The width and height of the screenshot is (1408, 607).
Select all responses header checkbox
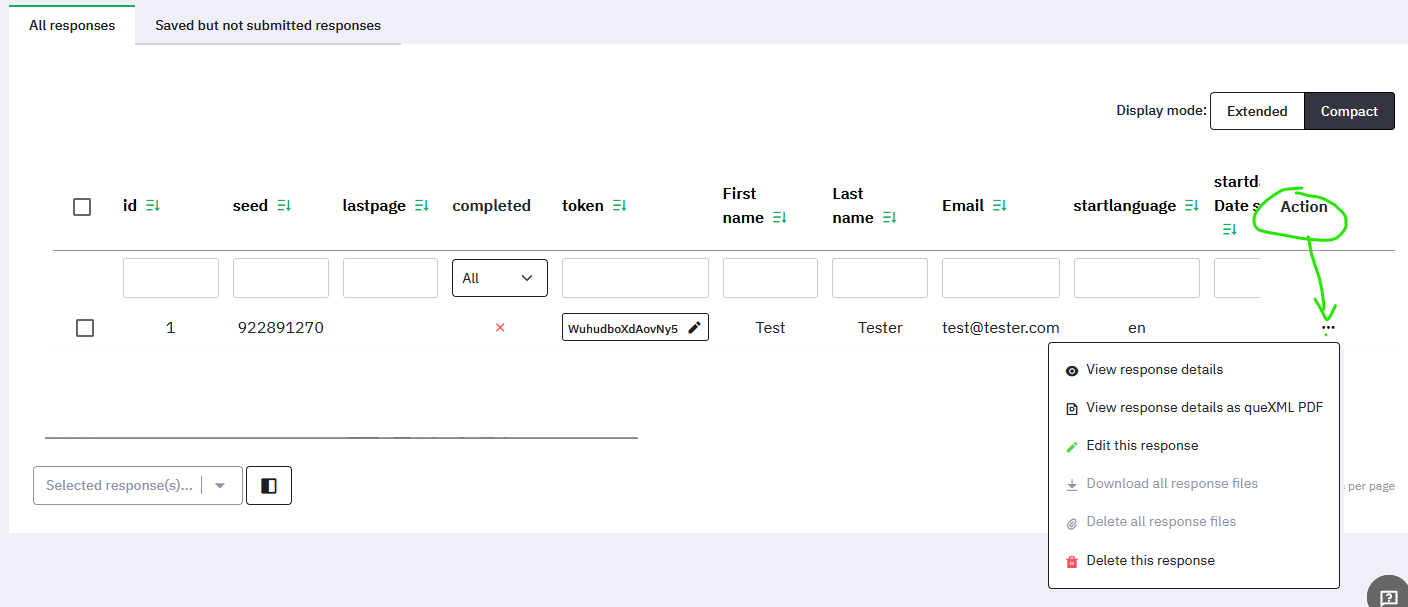coord(82,207)
